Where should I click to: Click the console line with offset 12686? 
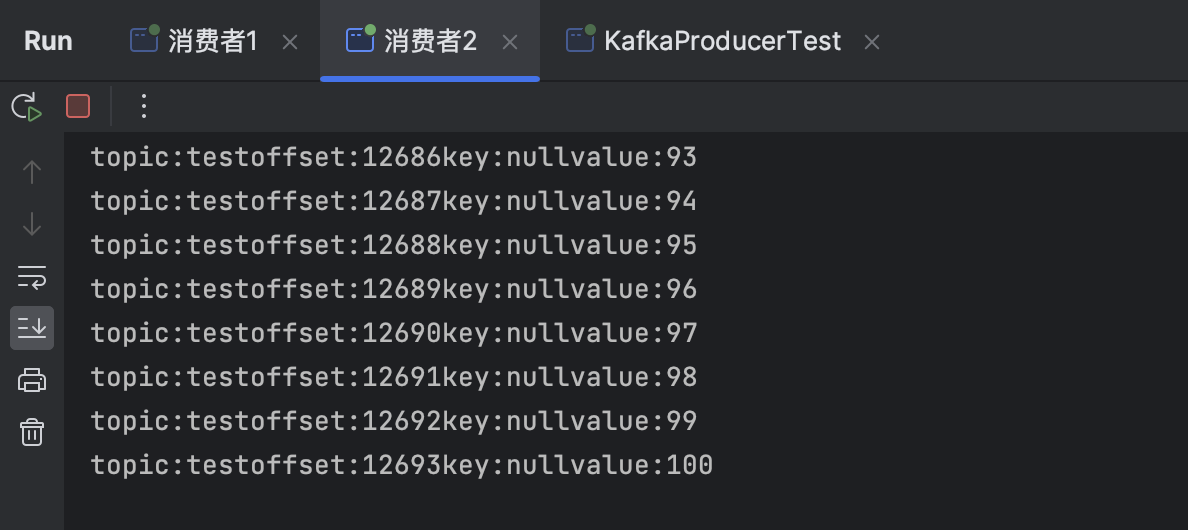[x=394, y=157]
